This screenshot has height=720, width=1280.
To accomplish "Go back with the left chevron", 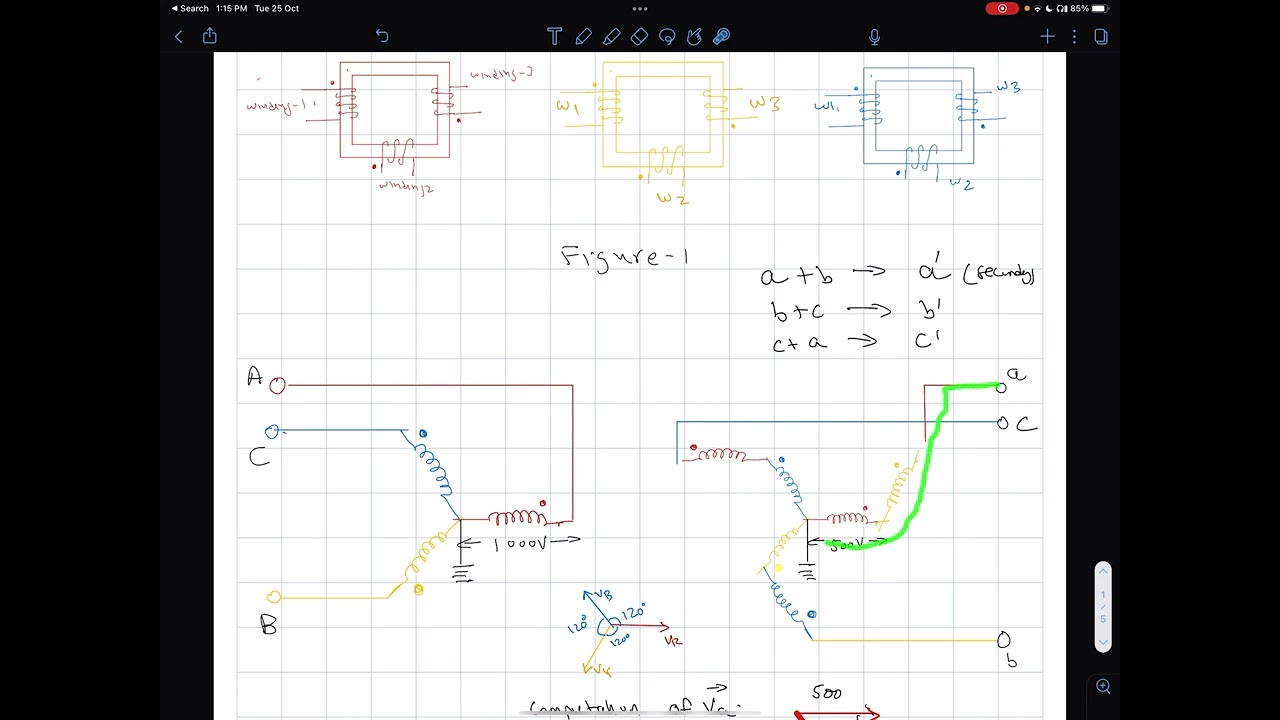I will [179, 37].
